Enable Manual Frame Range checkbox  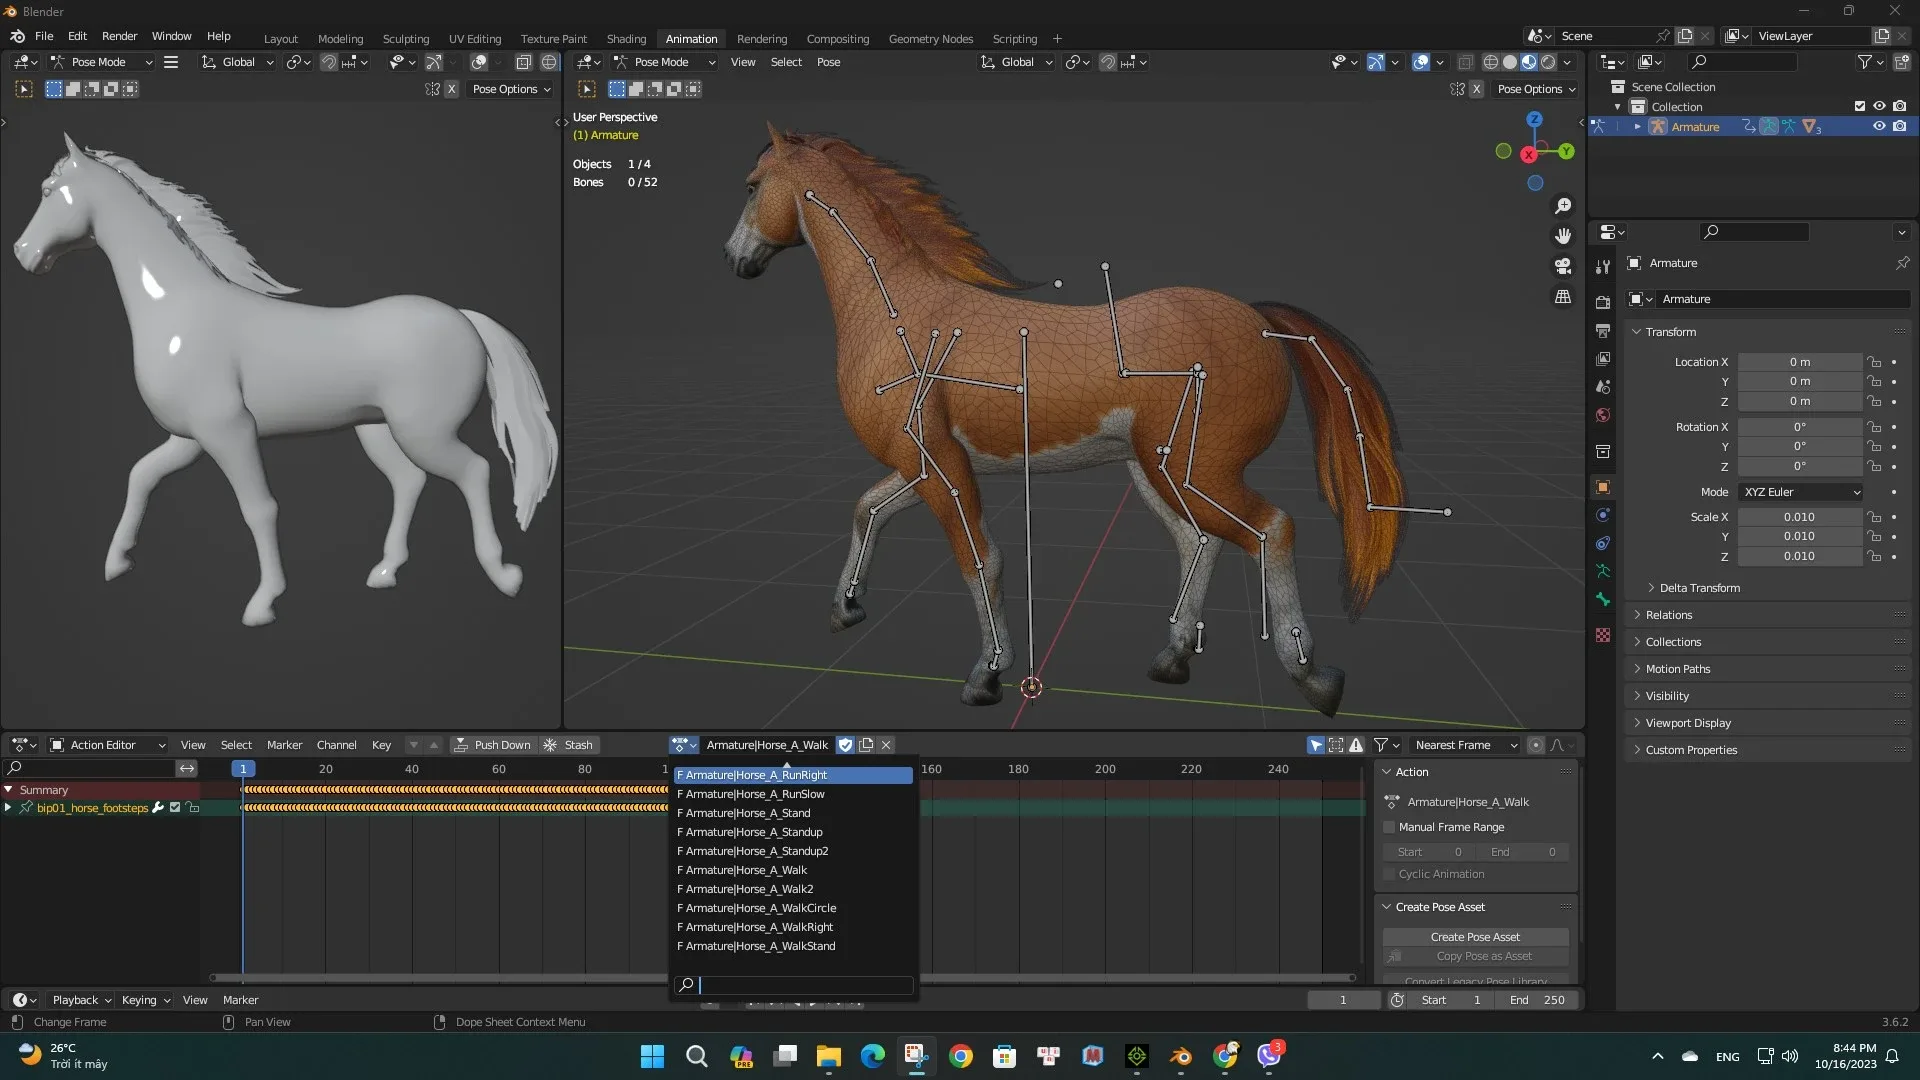coord(1389,827)
